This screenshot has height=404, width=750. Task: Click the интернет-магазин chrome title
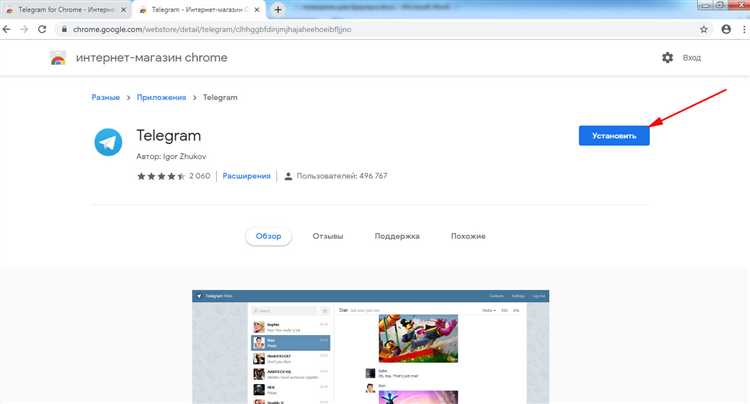coord(152,58)
